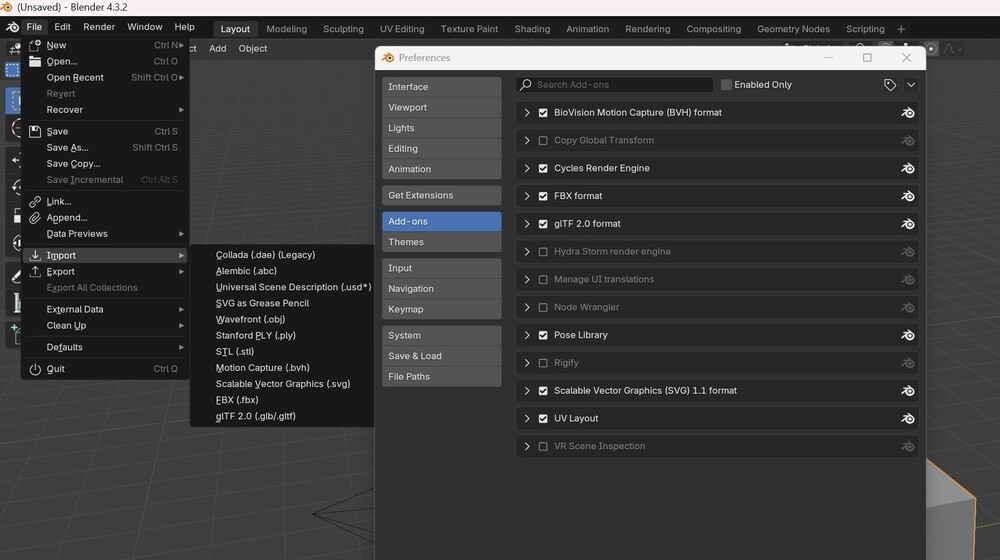
Task: Uncheck the Cycles Render Engine add-on
Action: 543,168
